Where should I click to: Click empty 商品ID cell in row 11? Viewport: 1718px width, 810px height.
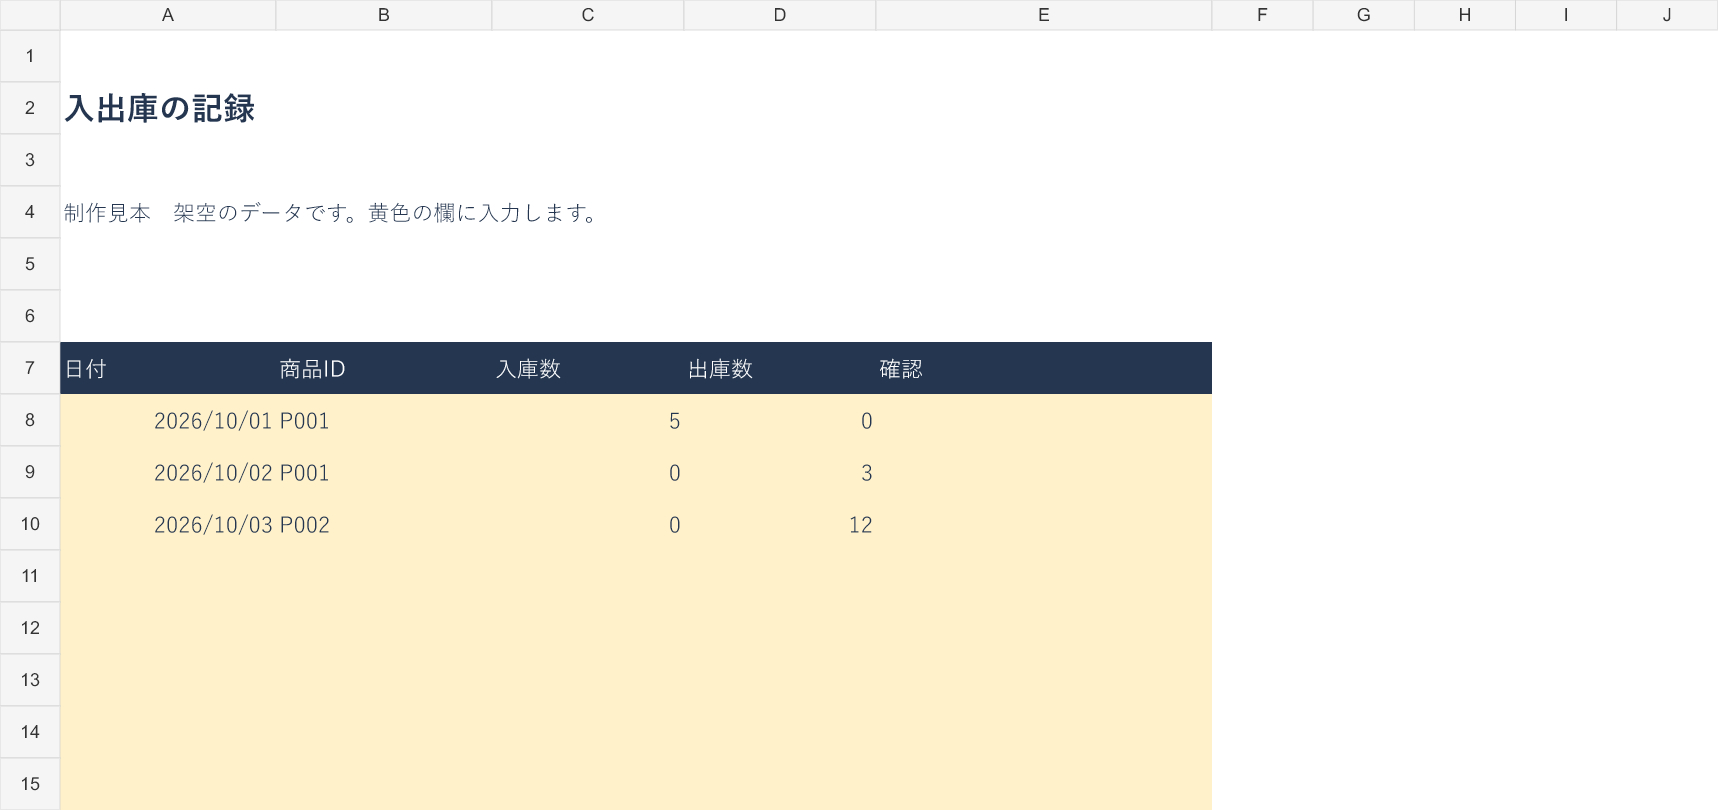coord(384,576)
